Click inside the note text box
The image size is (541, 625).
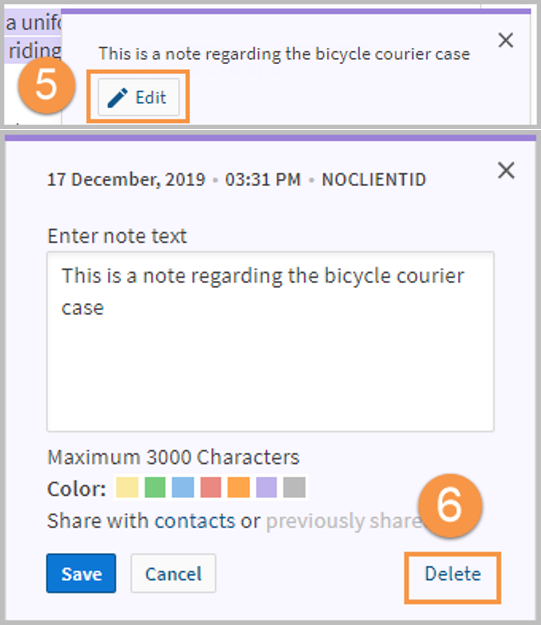pyautogui.click(x=270, y=341)
